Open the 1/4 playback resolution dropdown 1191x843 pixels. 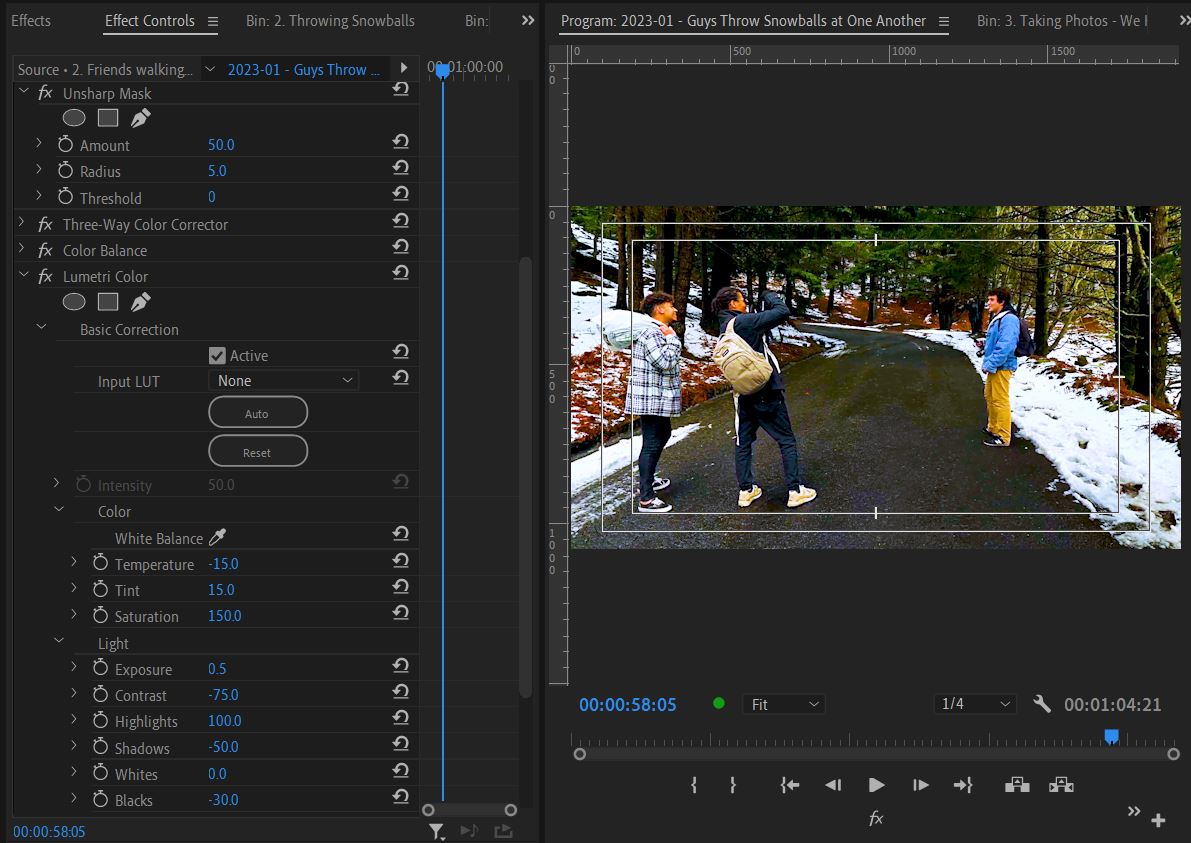(975, 704)
